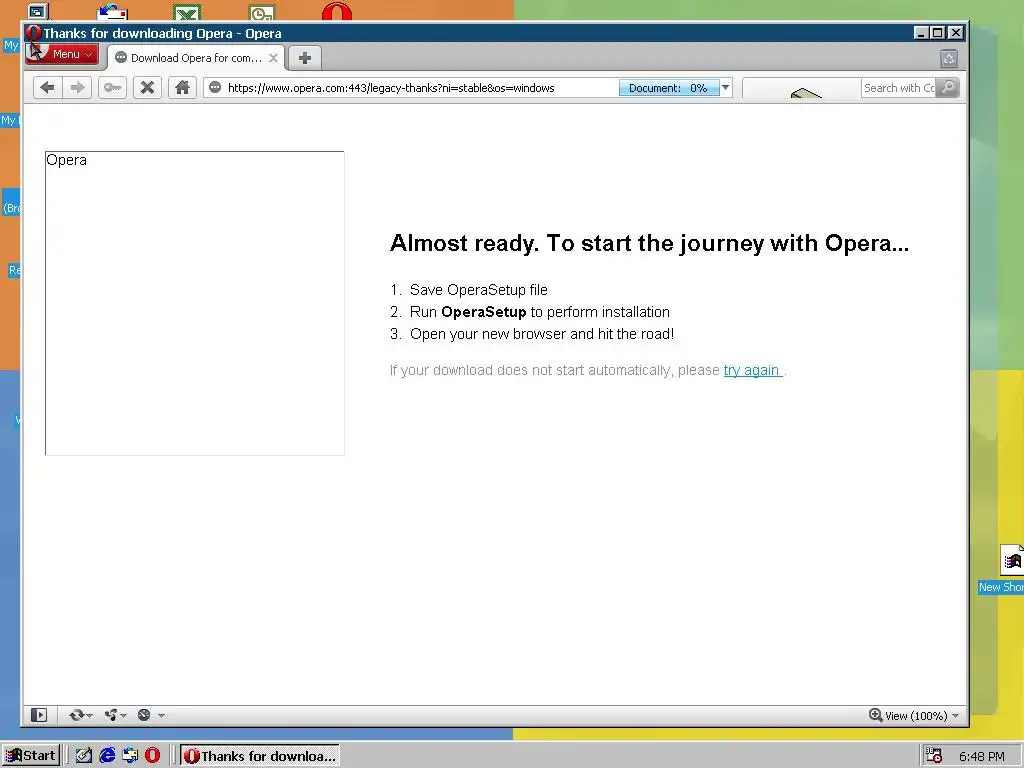
Task: Click the Thanks for downloa... taskbar button
Action: click(260, 756)
